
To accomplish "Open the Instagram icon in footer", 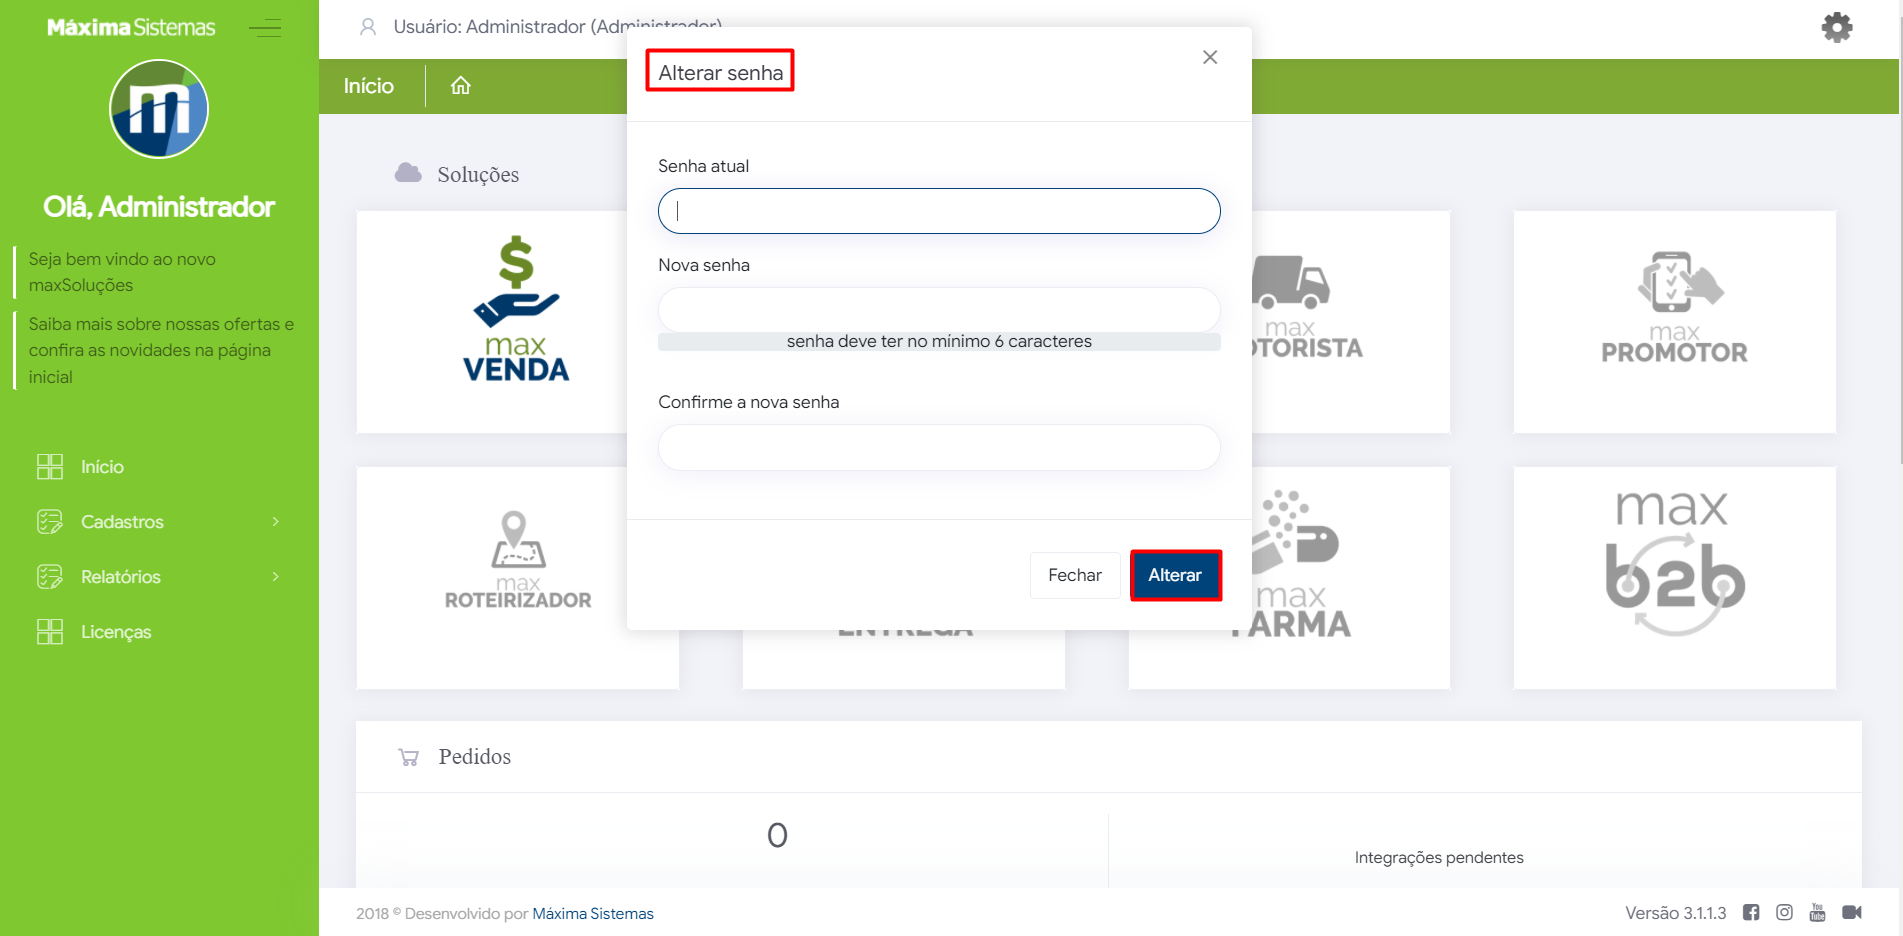I will tap(1784, 912).
